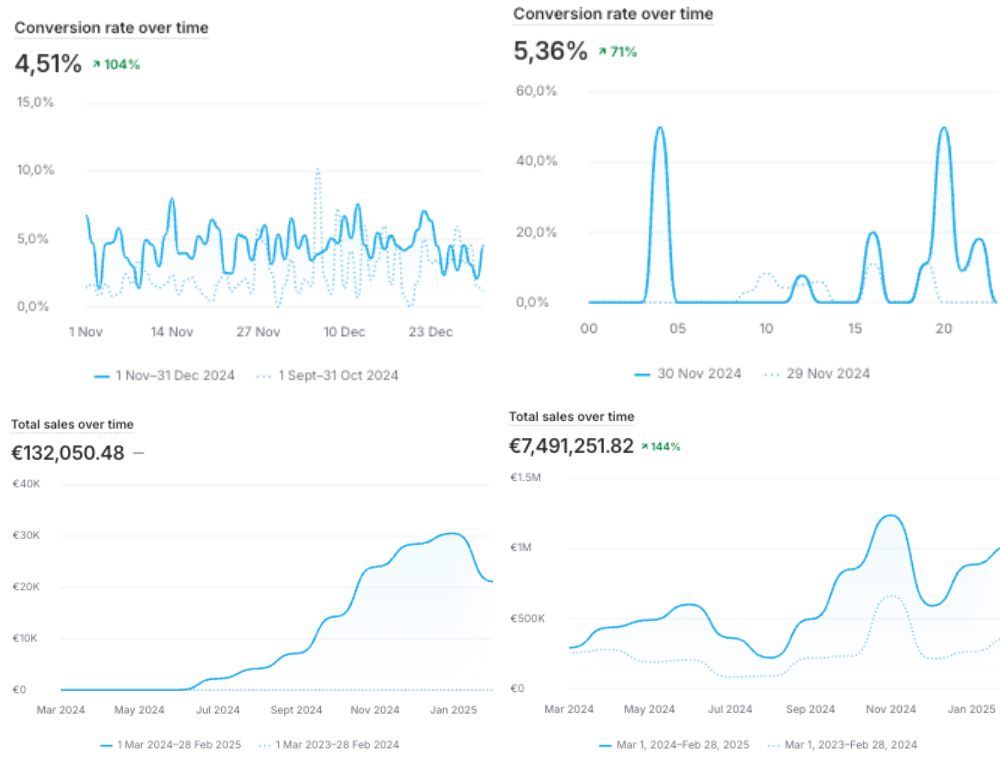Click the no-change dash next to €132,050.48
Viewport: 1000px width, 765px height.
[x=138, y=453]
